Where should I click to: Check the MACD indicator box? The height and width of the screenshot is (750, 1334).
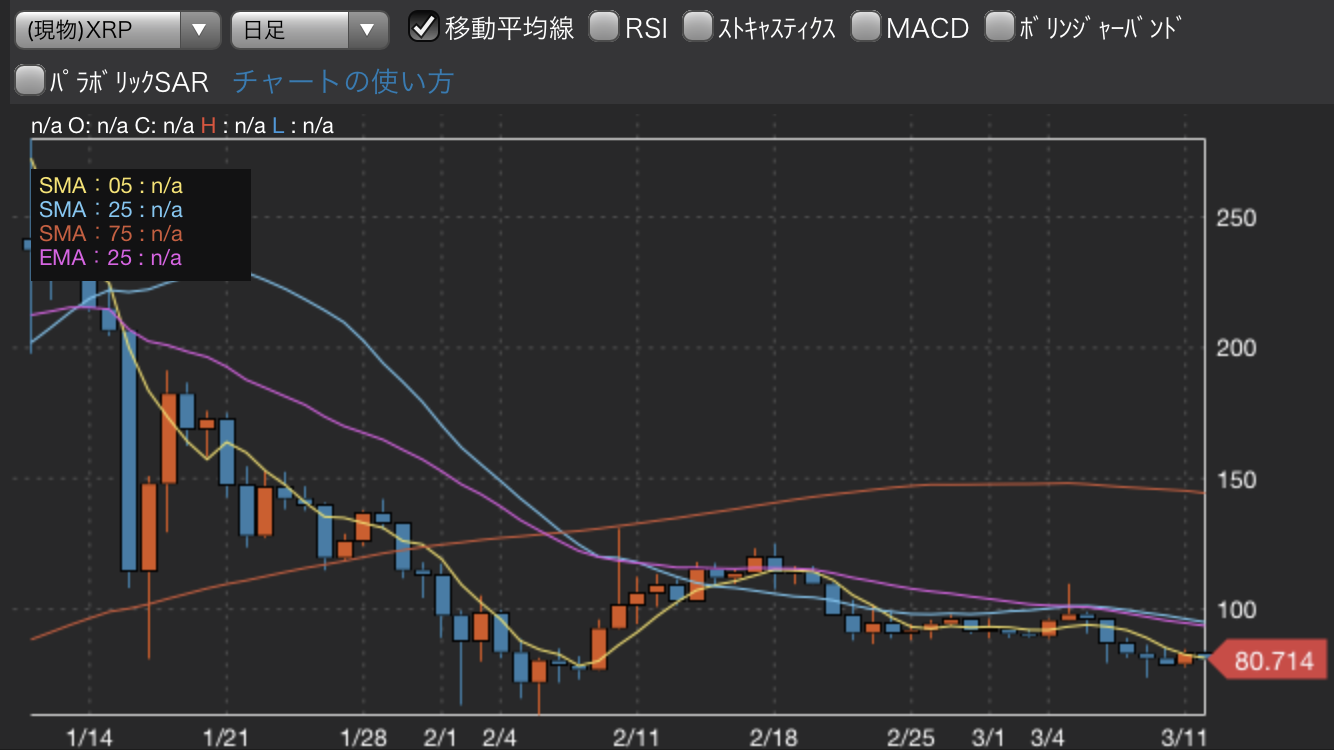pyautogui.click(x=866, y=27)
